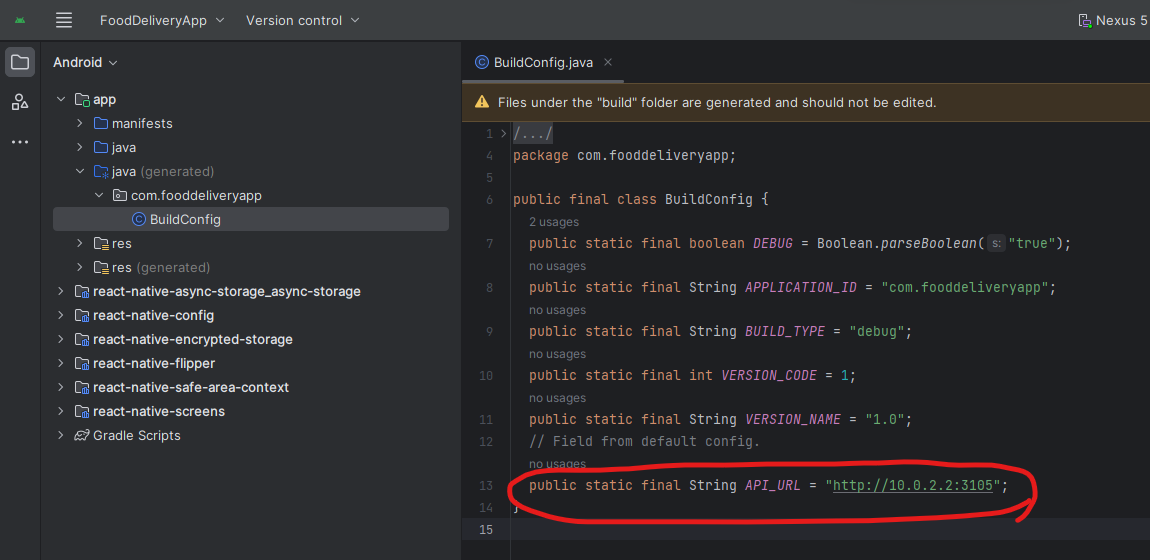Viewport: 1150px width, 560px height.
Task: Click the BuildConfig.java tab file icon
Action: [x=482, y=62]
